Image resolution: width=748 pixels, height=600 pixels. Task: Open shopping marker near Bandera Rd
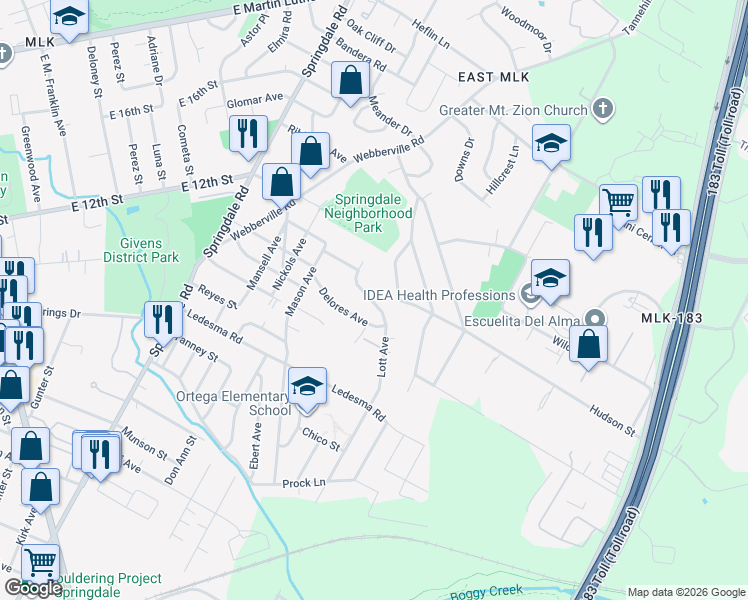coord(351,81)
